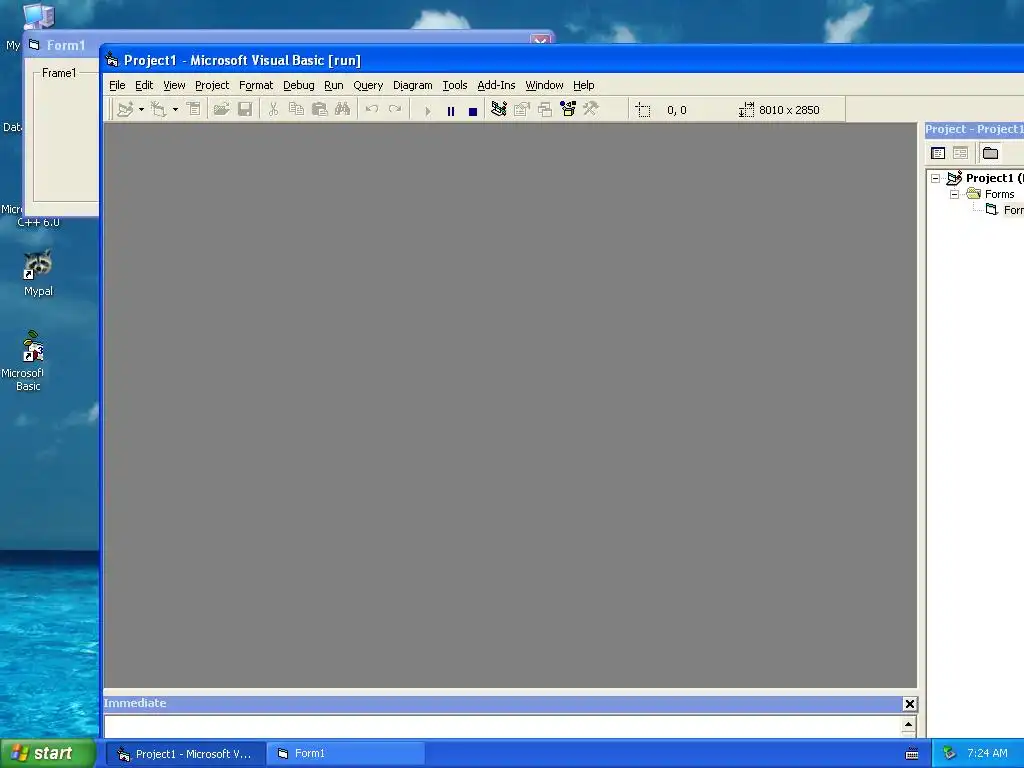Open the Query menu
This screenshot has width=1024, height=768.
[x=368, y=85]
